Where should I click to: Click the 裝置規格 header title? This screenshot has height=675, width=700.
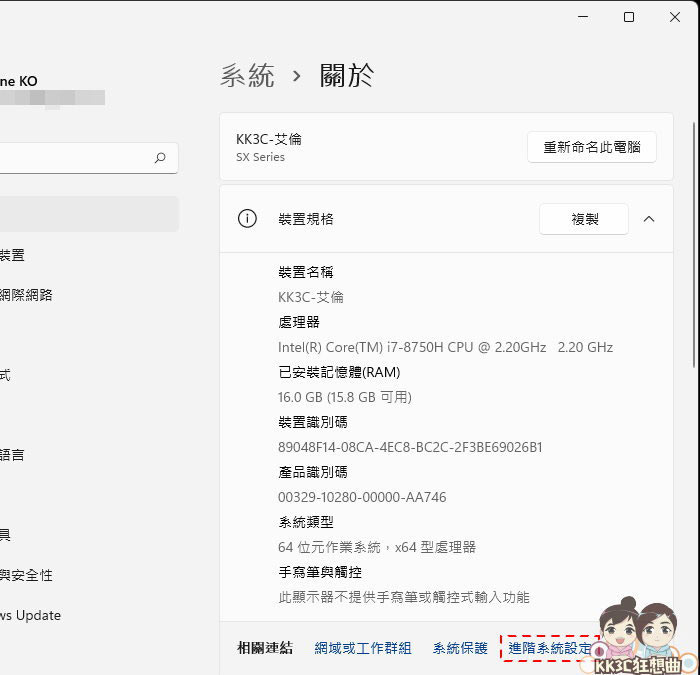305,219
